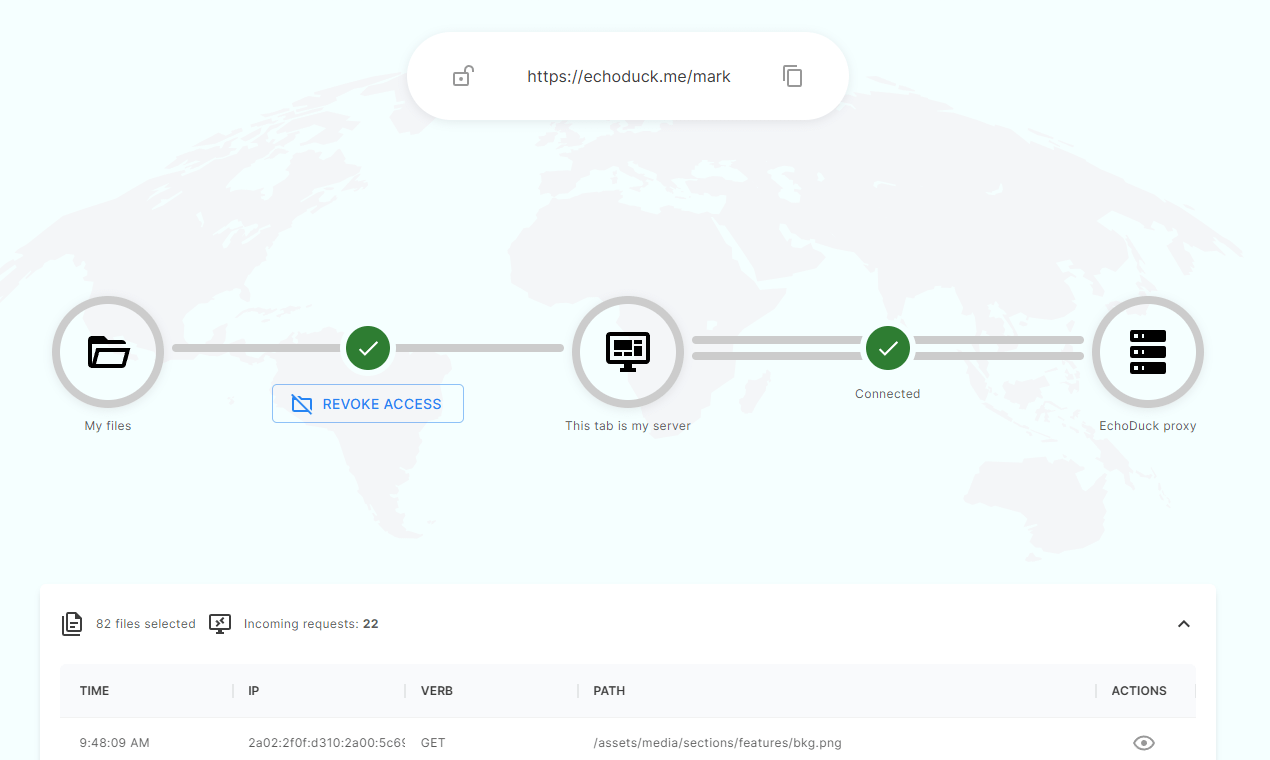Click the green checkmark near Connected
Screen dimensions: 1270x760
click(x=888, y=348)
